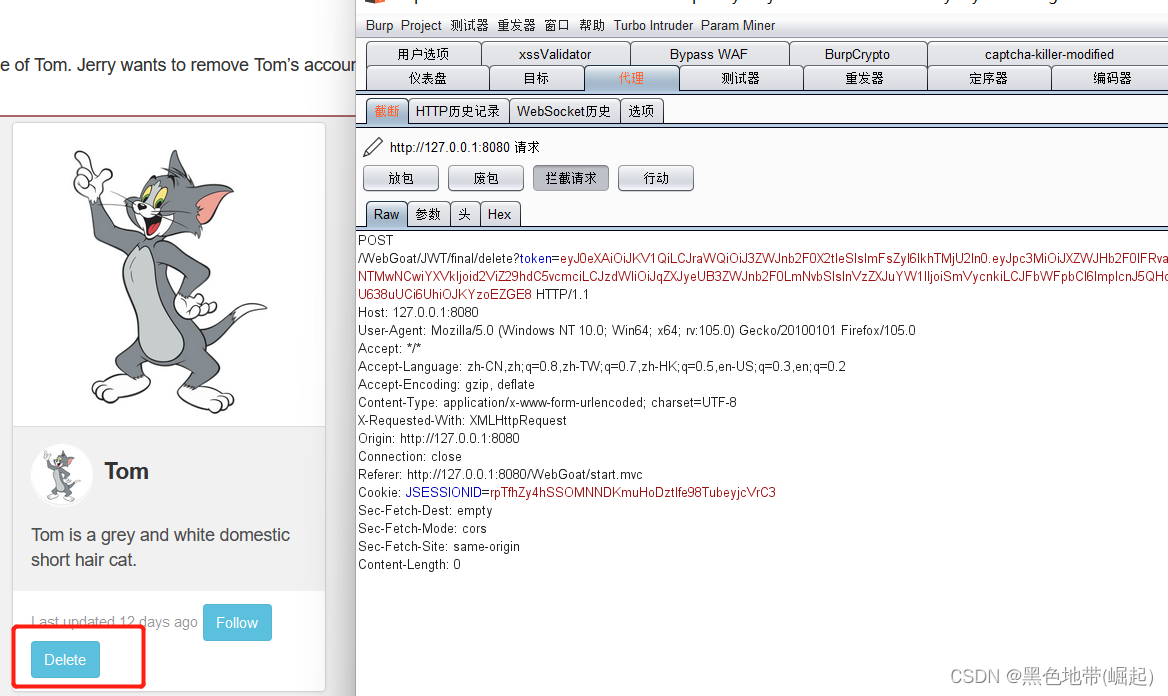
Task: Switch to HTTP历史记录 tab
Action: pyautogui.click(x=458, y=111)
